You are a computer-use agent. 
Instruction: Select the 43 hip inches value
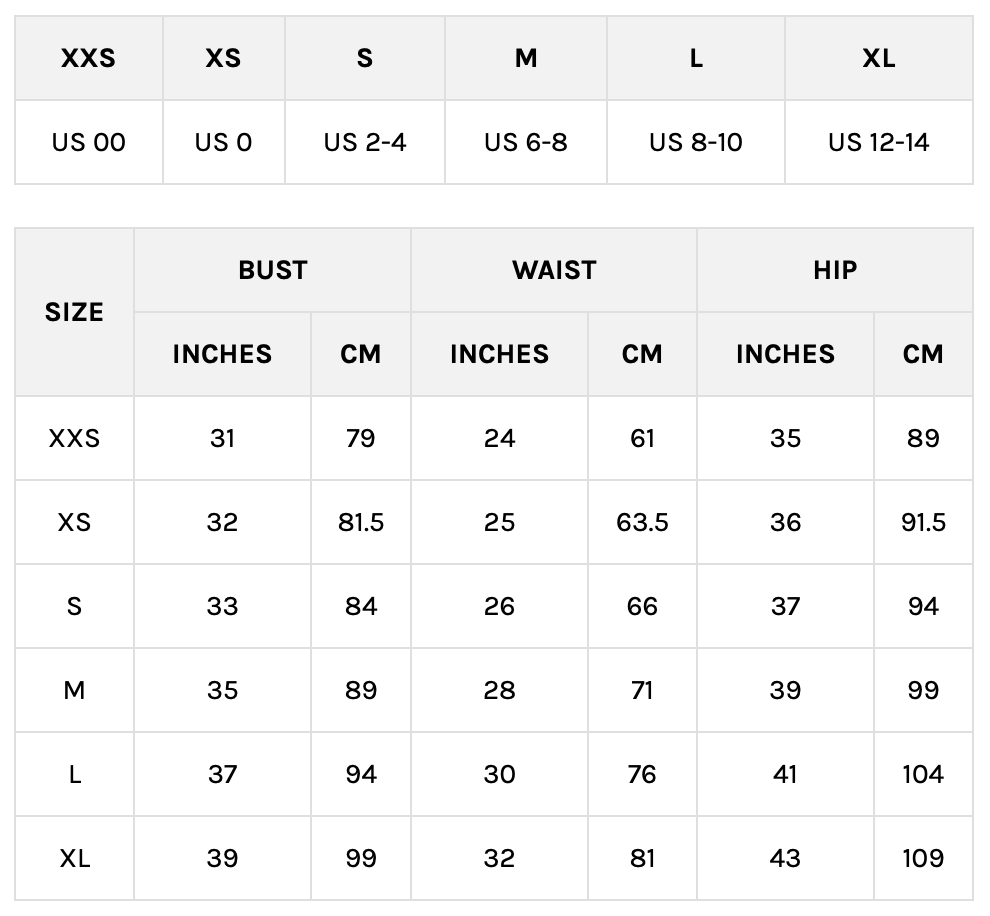coord(785,858)
